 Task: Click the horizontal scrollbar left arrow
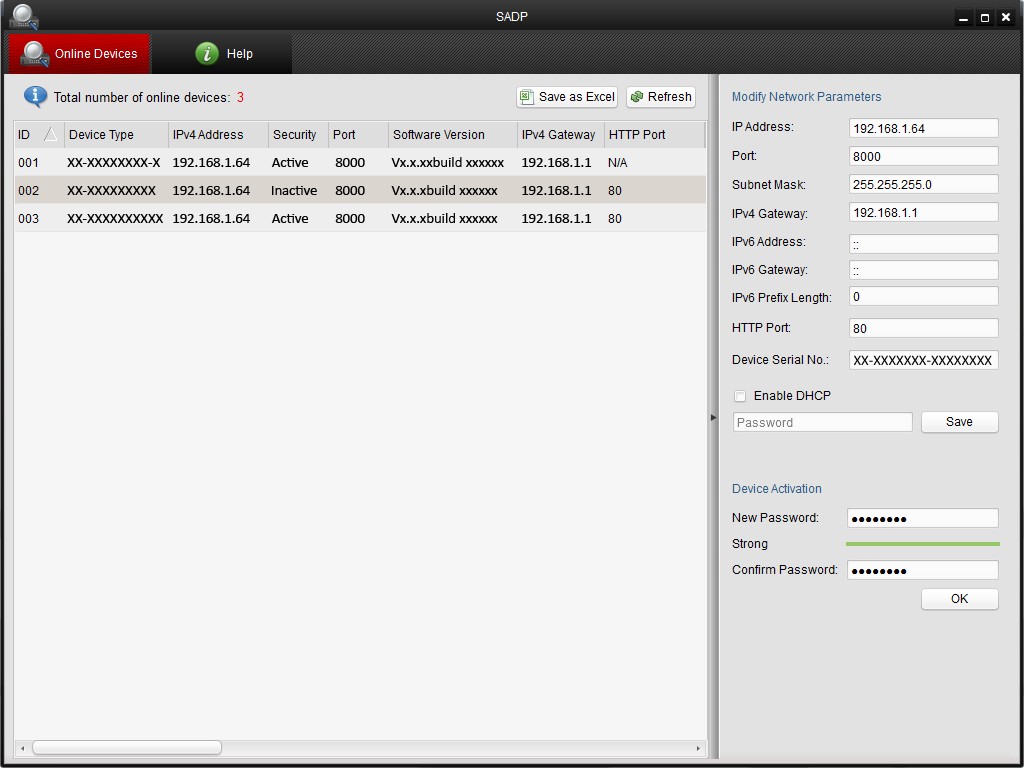23,748
